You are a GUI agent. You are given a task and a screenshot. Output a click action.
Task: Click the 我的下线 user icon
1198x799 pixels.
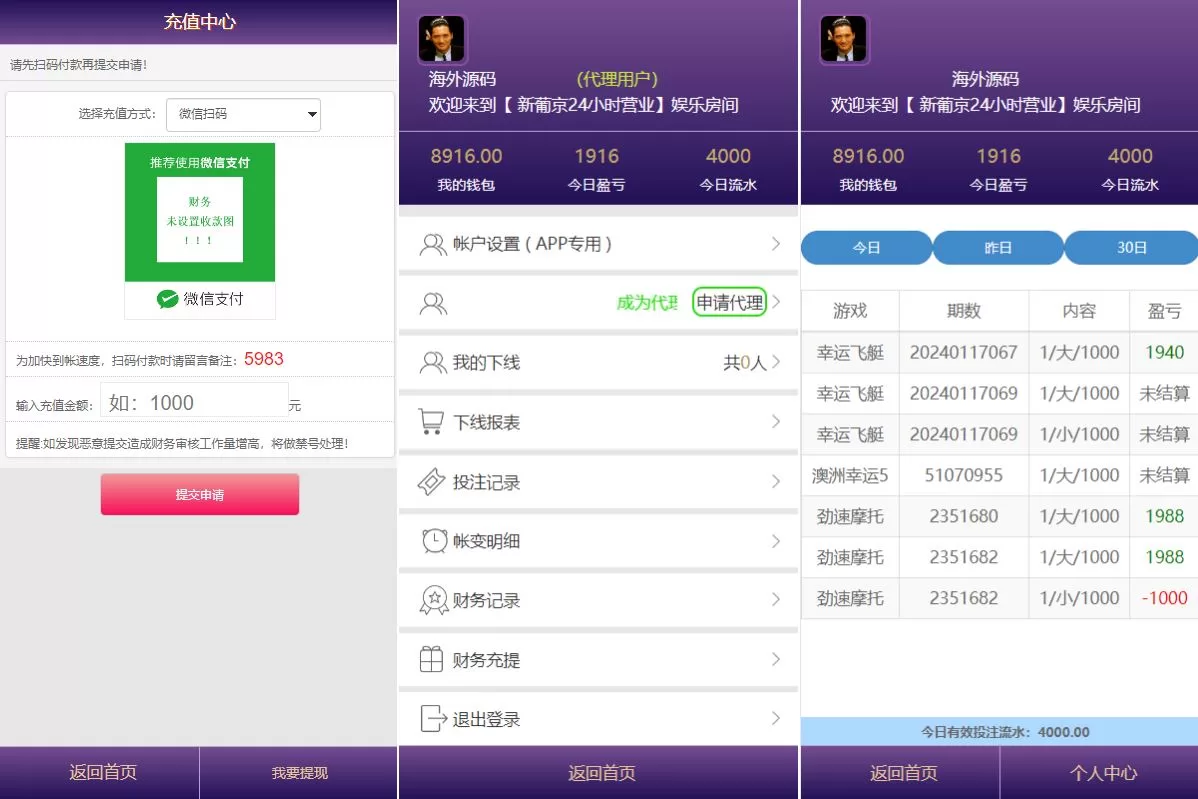433,363
